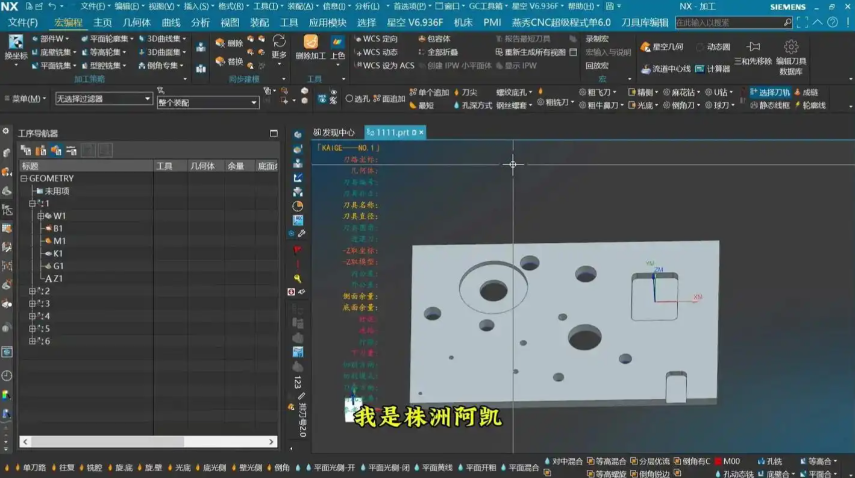Click WCS 动态 icon
Image resolution: width=855 pixels, height=478 pixels.
pyautogui.click(x=358, y=52)
